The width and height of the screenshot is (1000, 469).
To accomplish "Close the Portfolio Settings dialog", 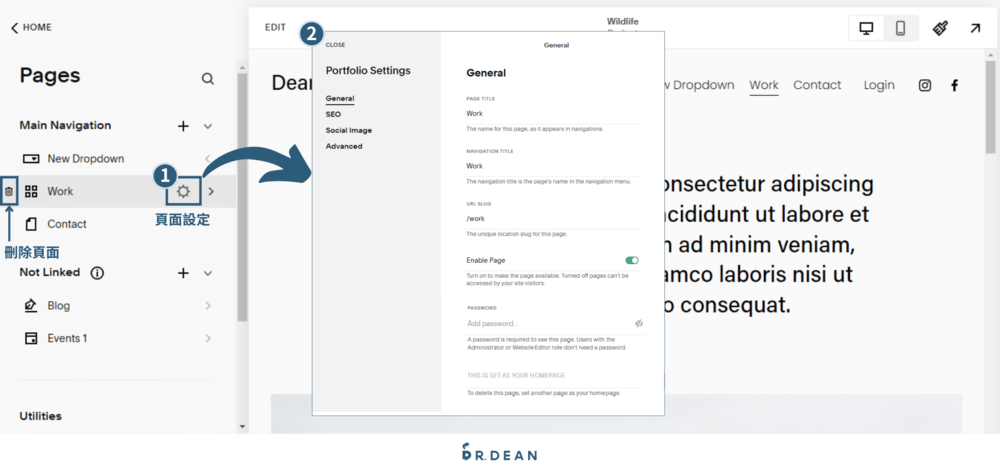I will pyautogui.click(x=335, y=45).
